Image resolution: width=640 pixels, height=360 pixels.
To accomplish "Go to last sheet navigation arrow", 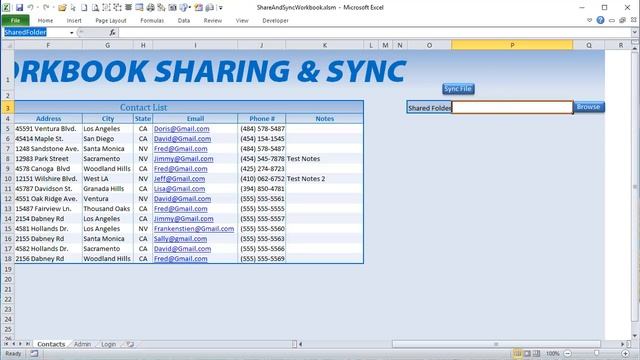I will click(28, 344).
